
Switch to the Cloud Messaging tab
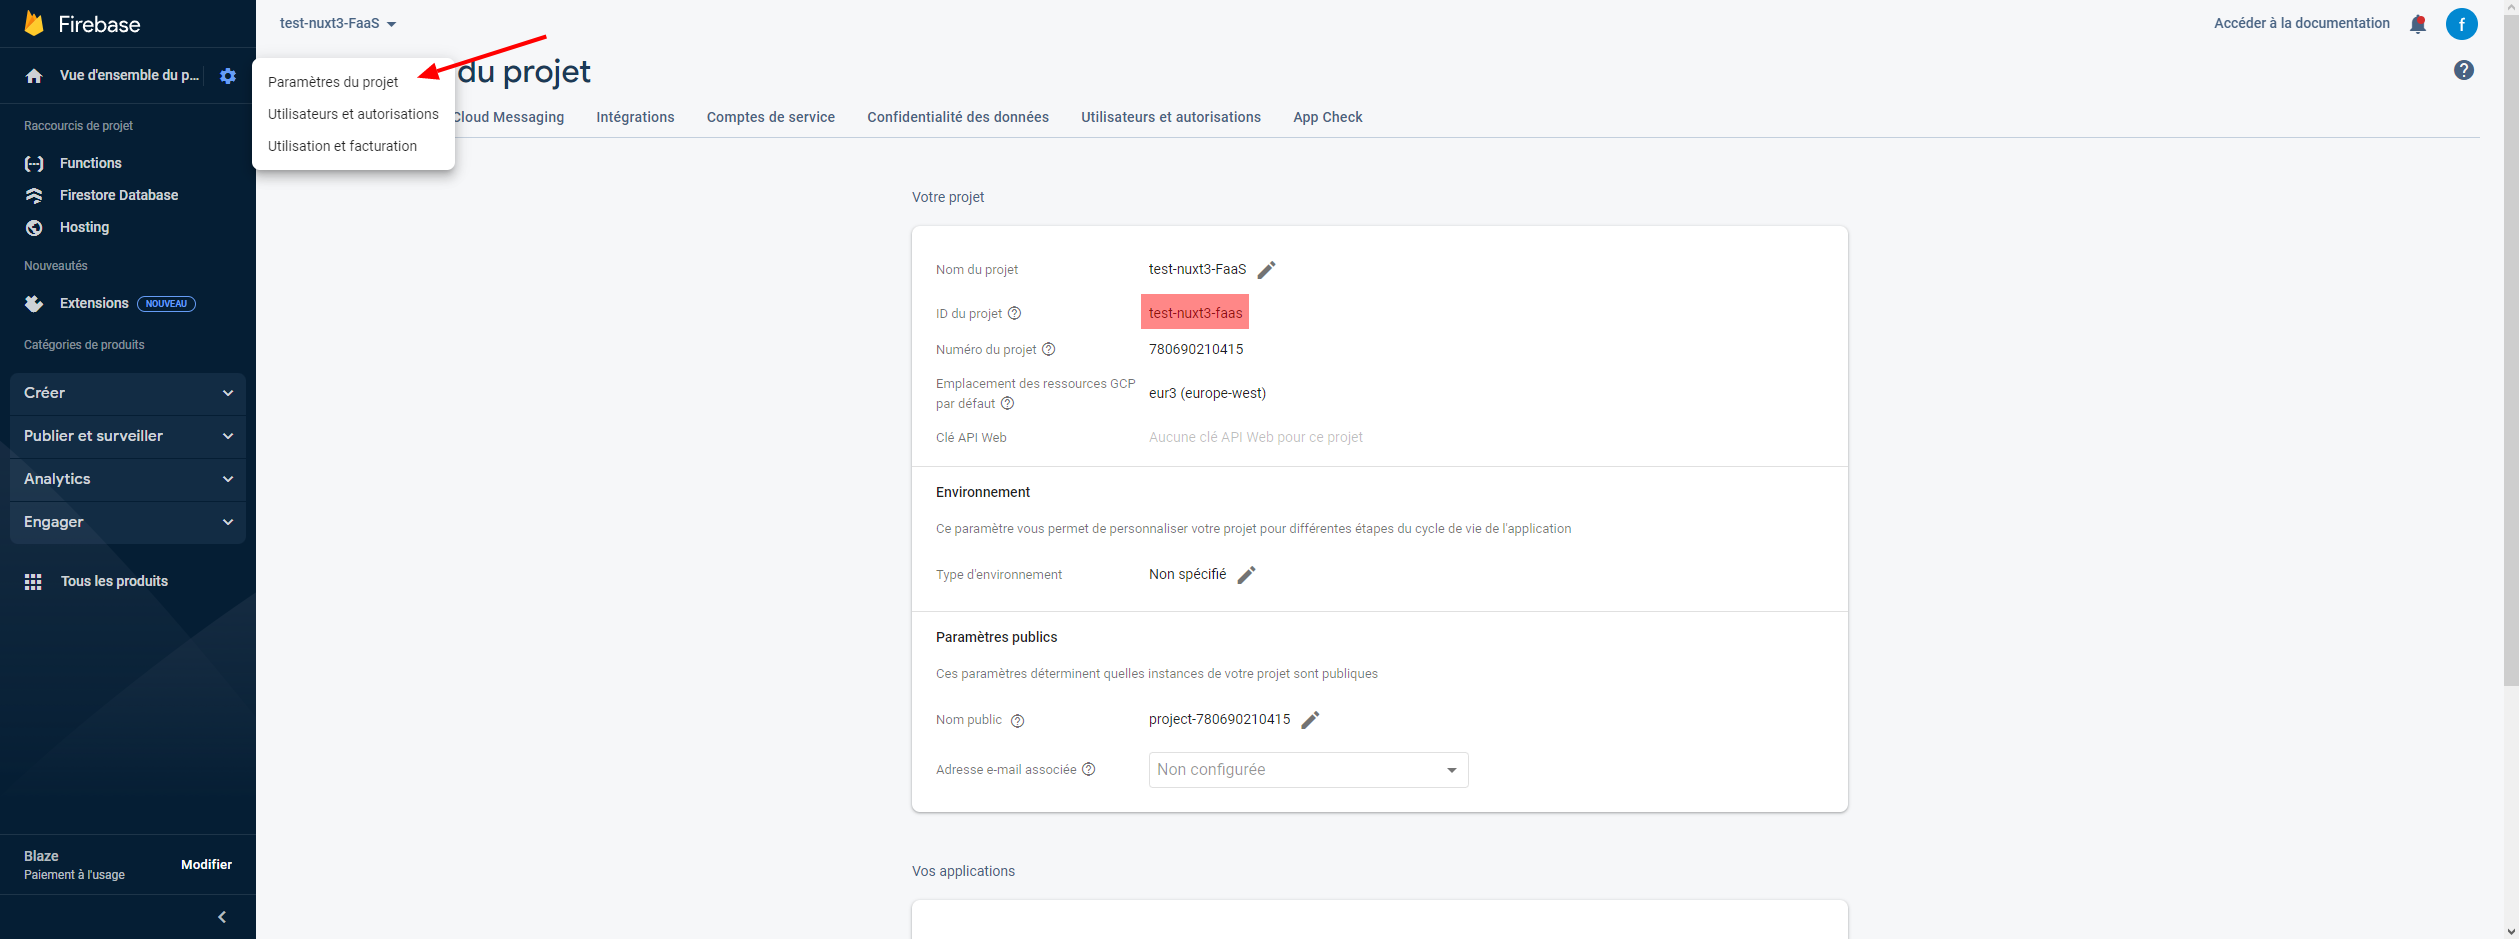(x=509, y=117)
